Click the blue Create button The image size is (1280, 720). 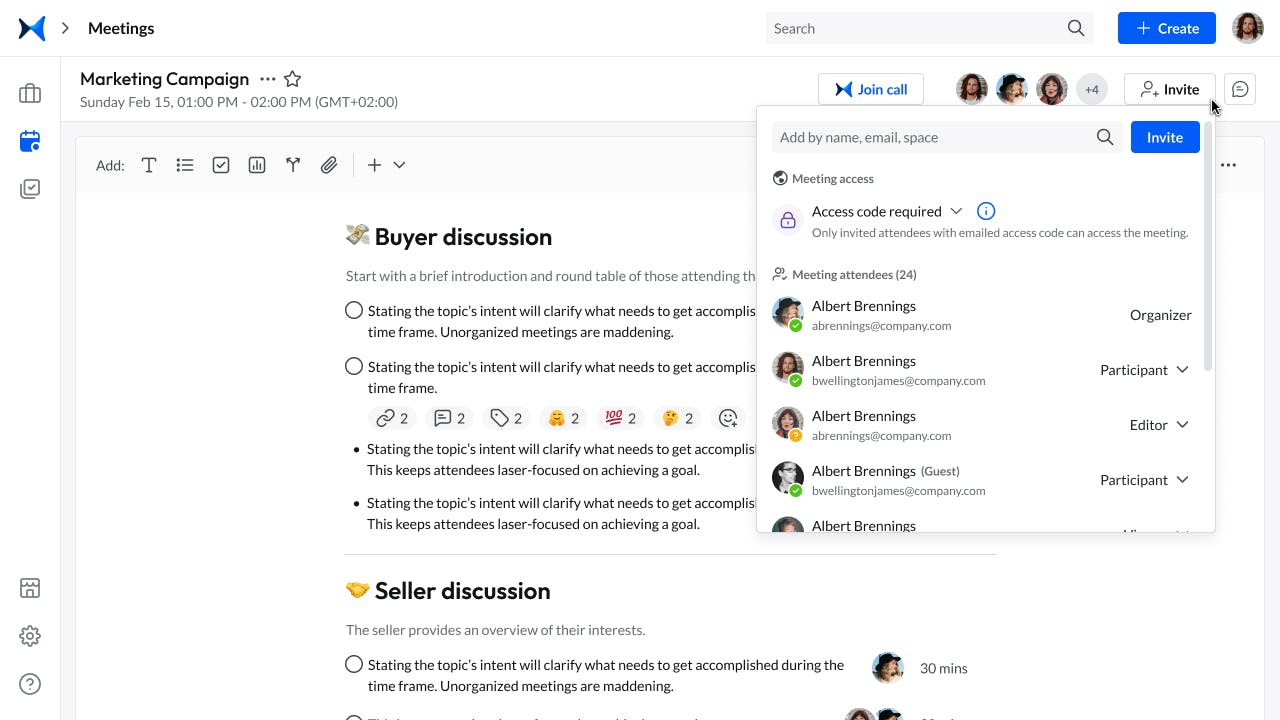click(1167, 28)
